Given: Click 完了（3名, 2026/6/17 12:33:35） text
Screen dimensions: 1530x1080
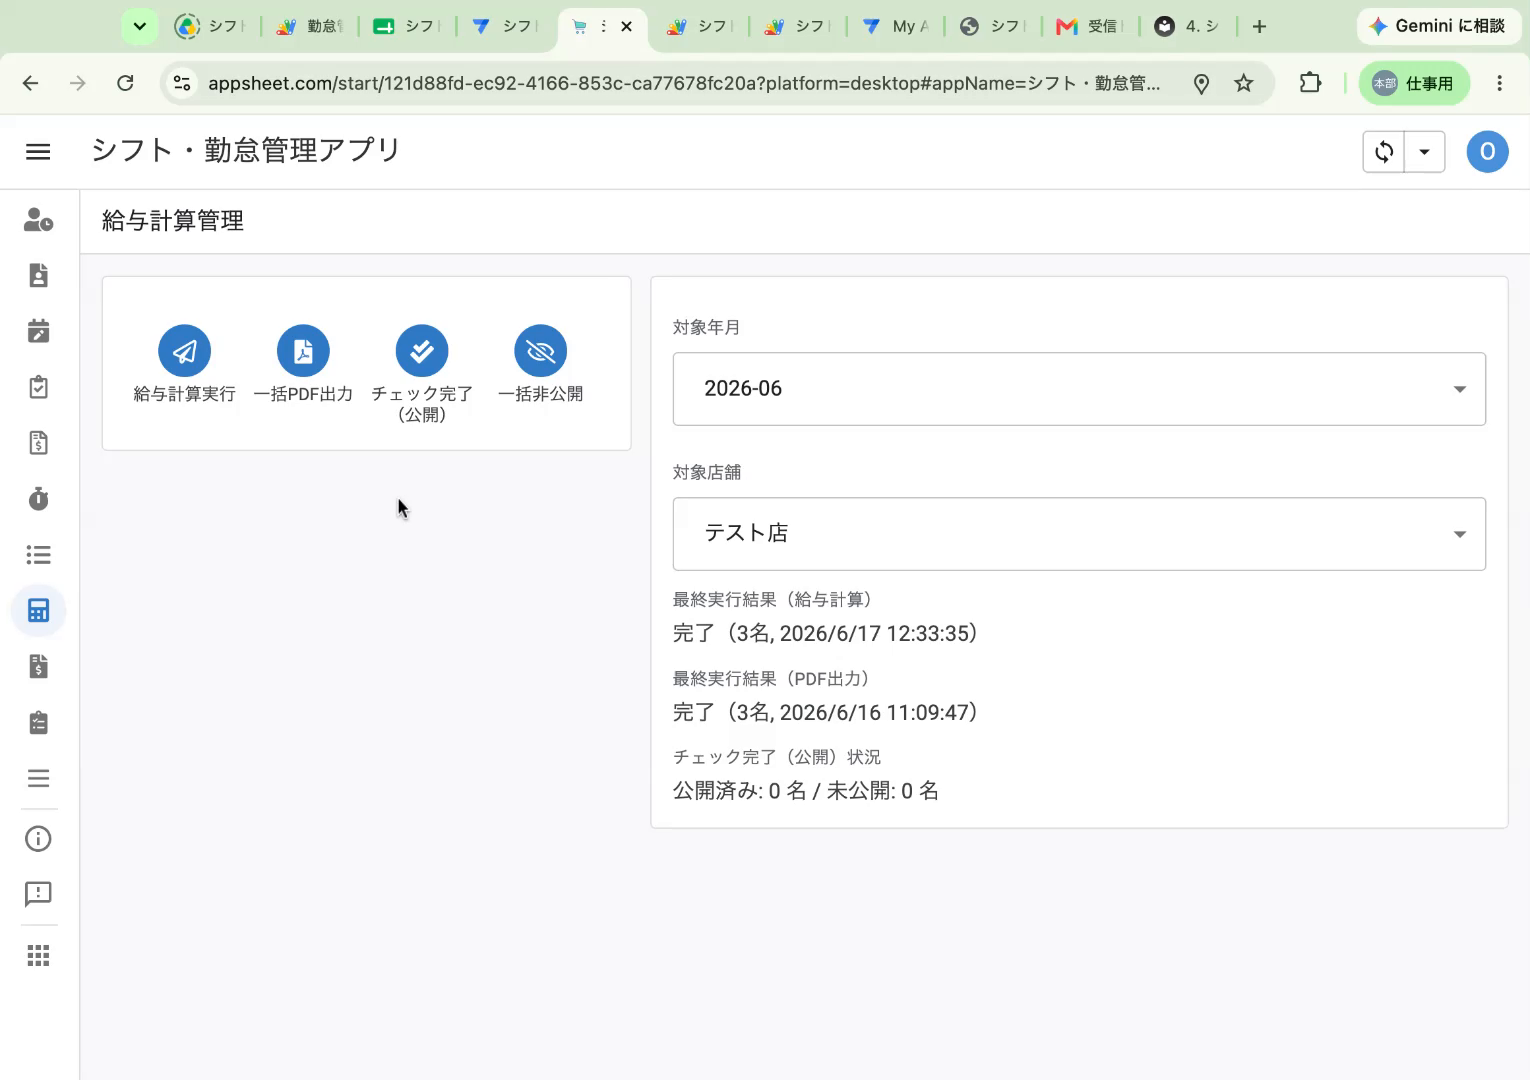Looking at the screenshot, I should click(826, 633).
